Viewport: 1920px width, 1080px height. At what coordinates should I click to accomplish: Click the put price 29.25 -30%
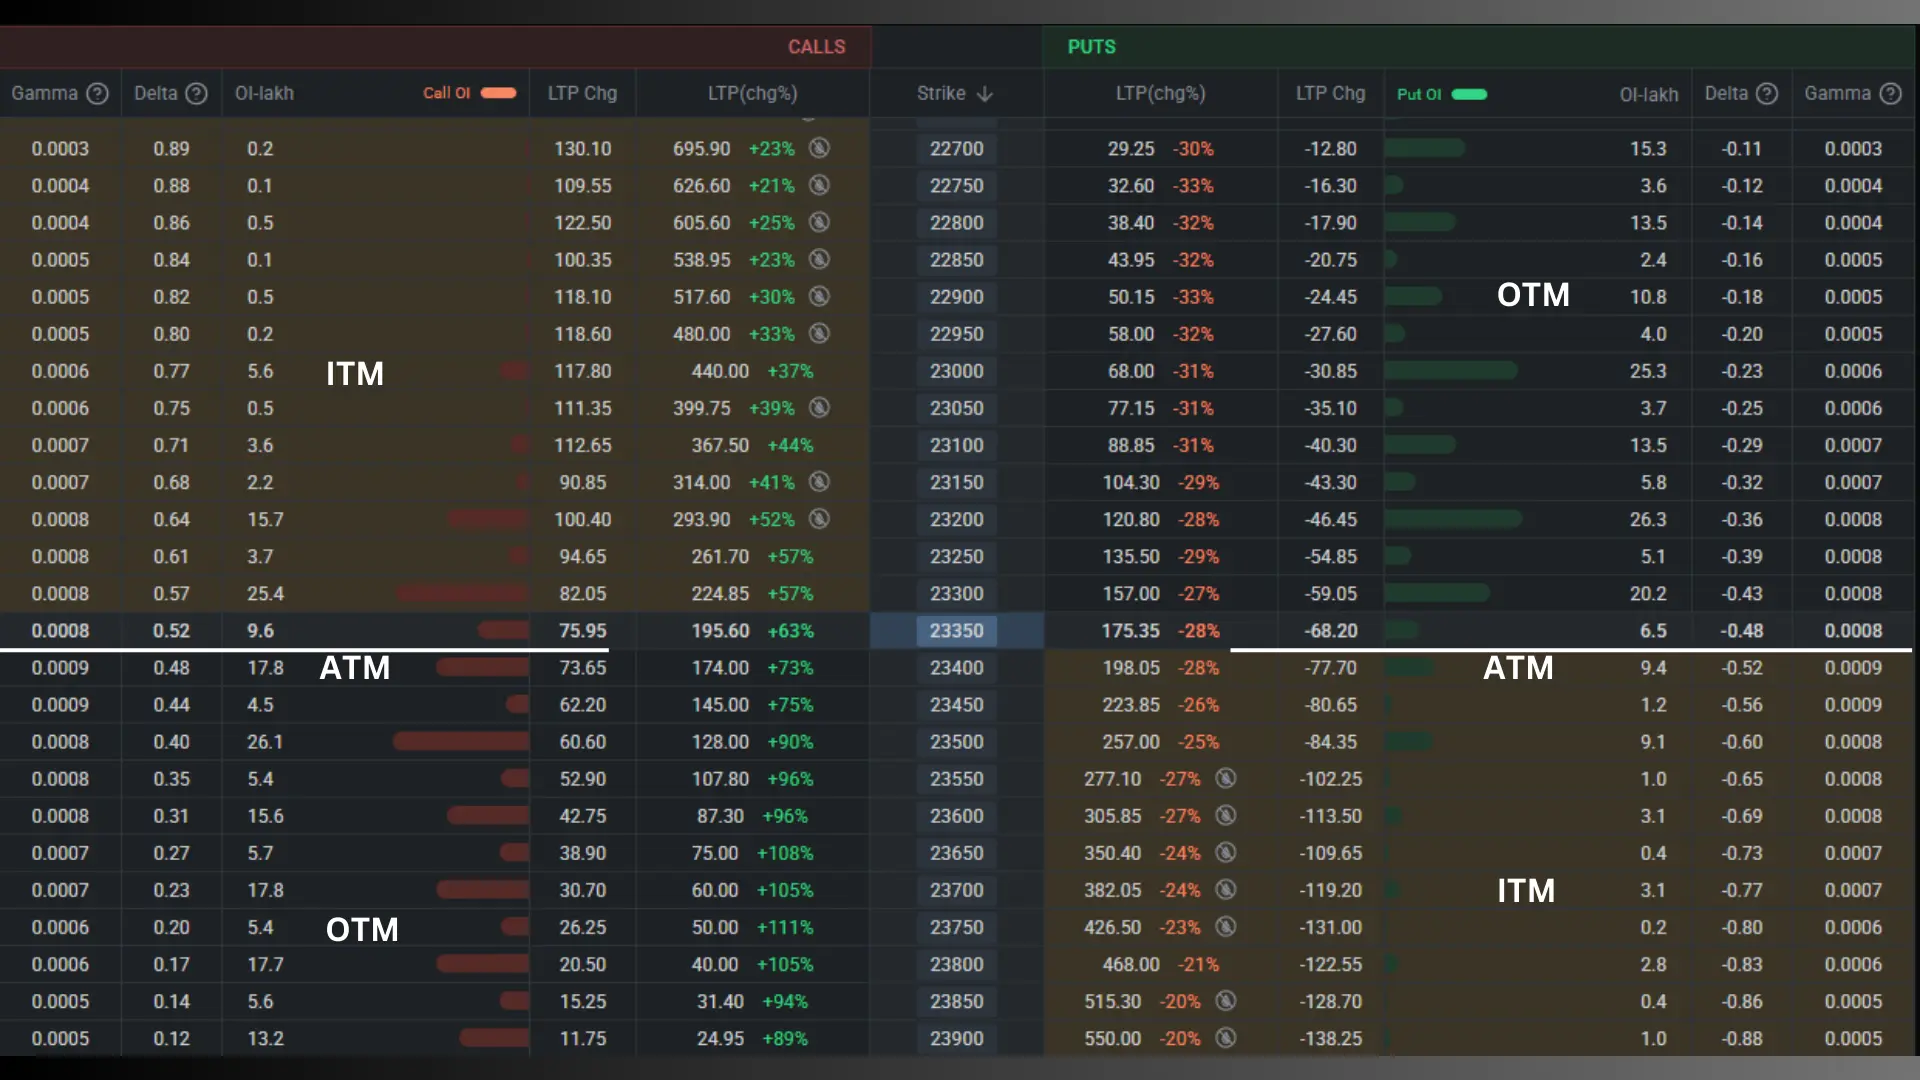[1161, 149]
